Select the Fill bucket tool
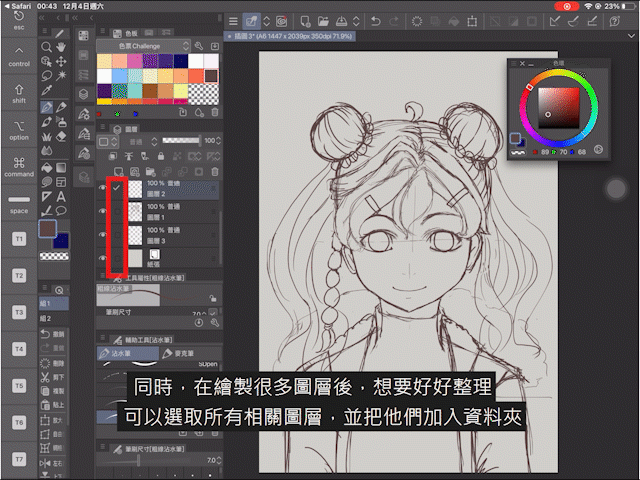This screenshot has height=480, width=640. pos(47,167)
